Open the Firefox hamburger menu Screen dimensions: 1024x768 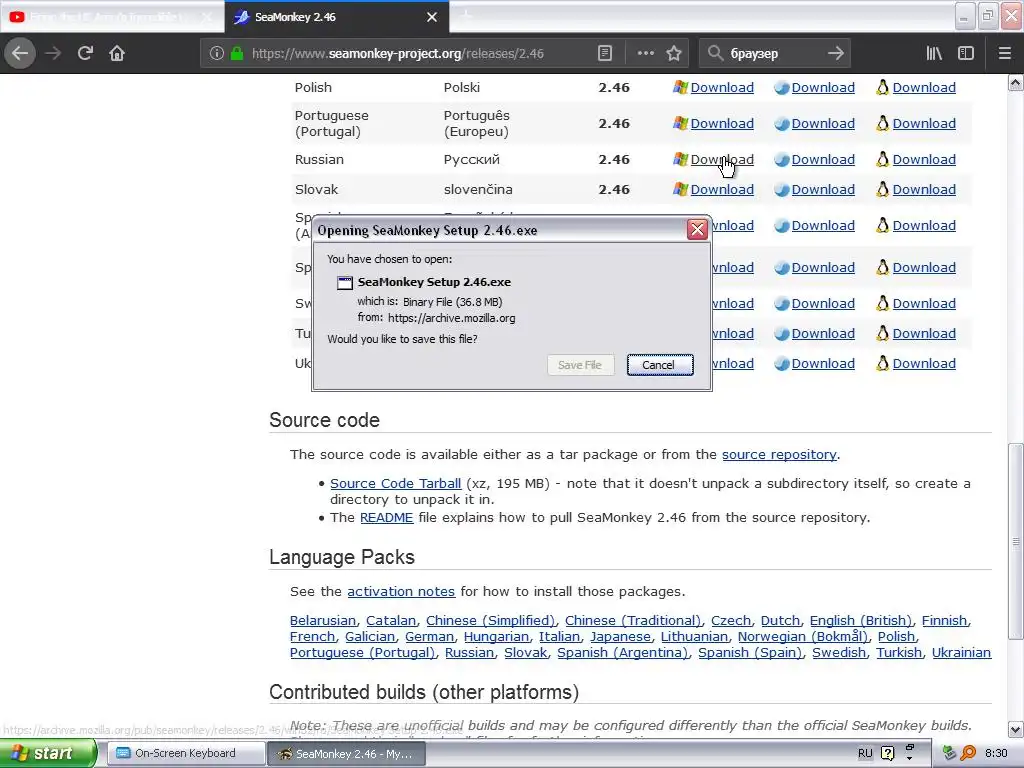(1004, 54)
